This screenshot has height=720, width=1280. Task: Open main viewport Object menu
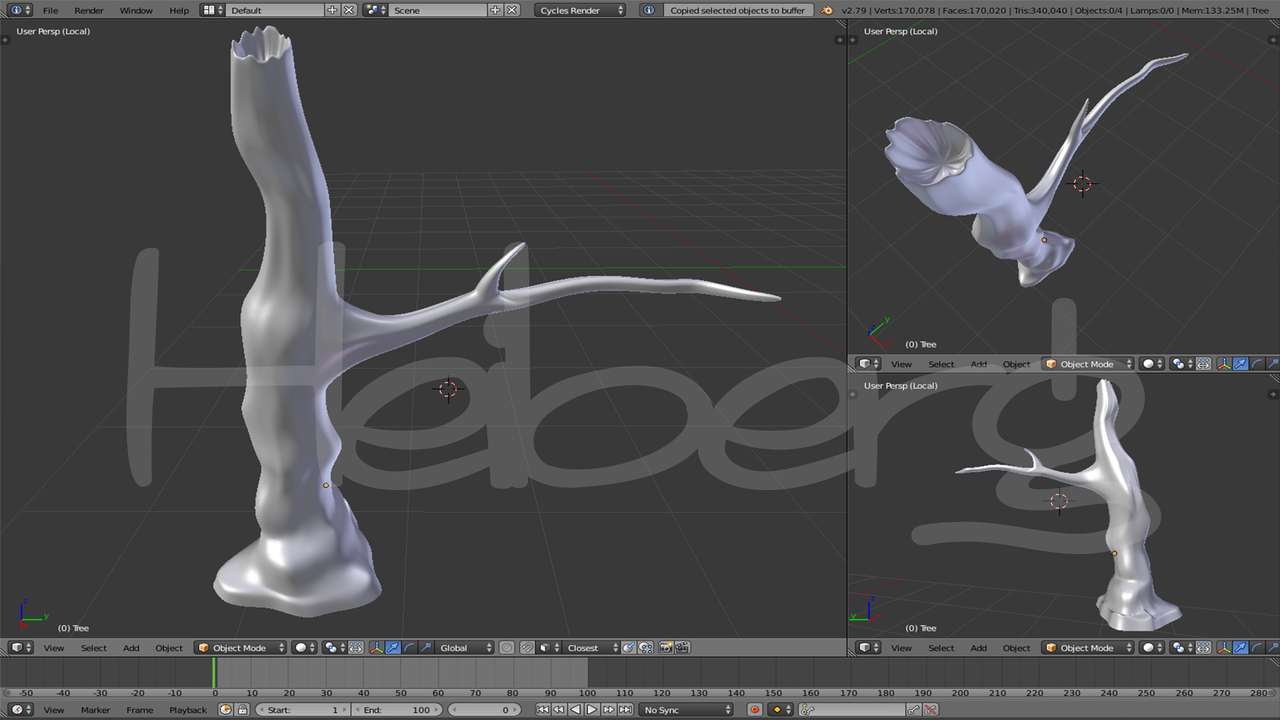coord(169,648)
